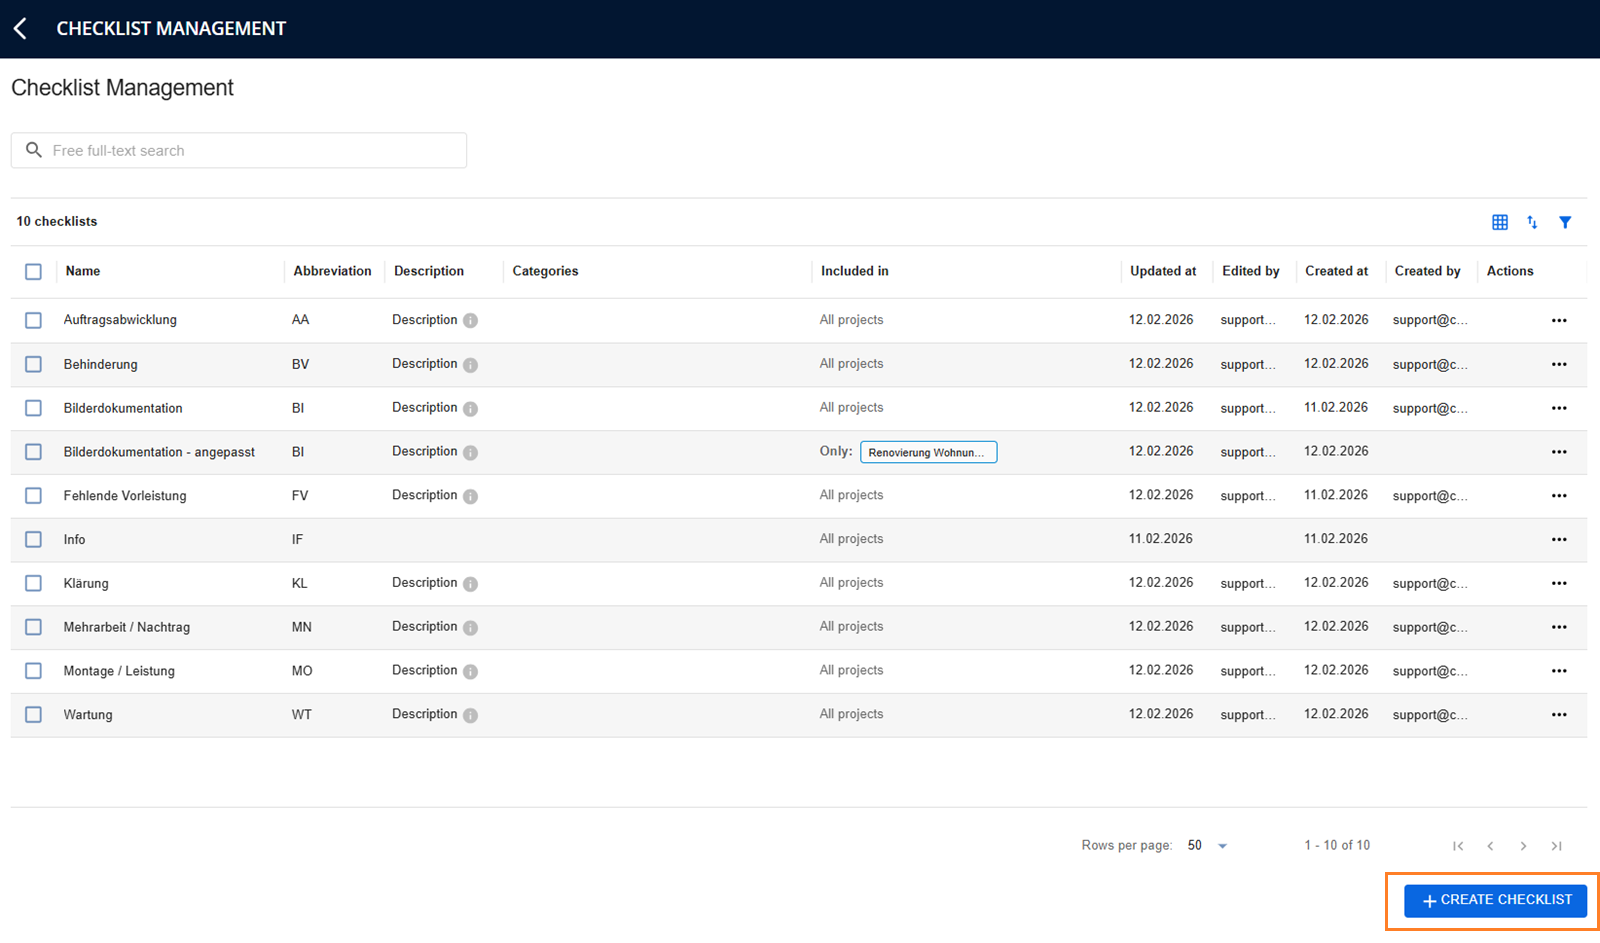
Task: Jump to last page arrow
Action: (x=1556, y=846)
